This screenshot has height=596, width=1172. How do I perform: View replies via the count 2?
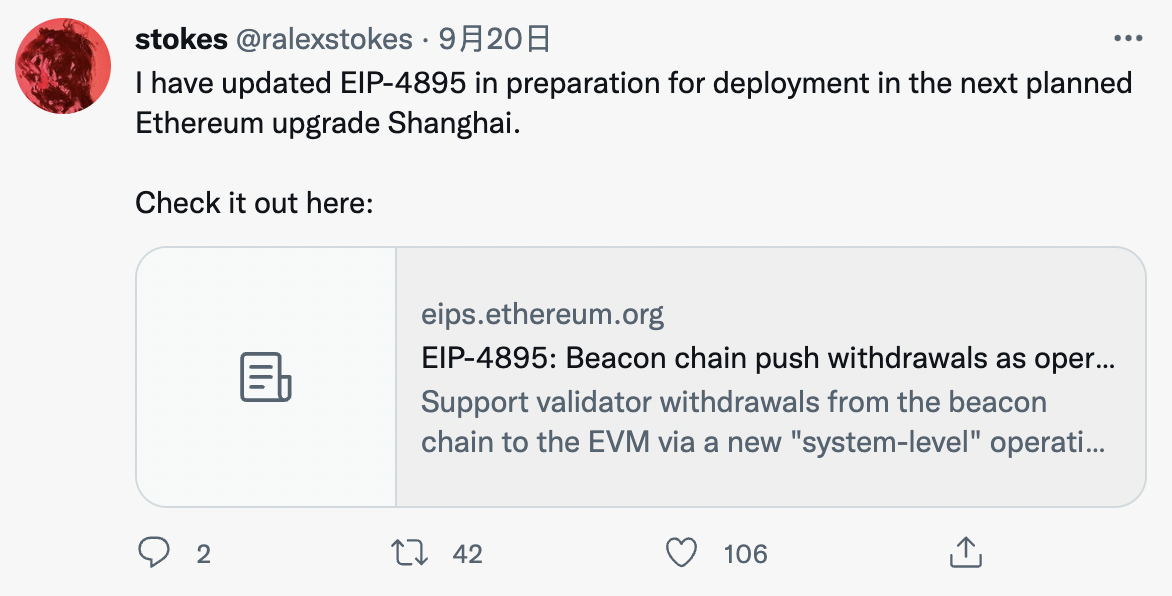coord(203,554)
